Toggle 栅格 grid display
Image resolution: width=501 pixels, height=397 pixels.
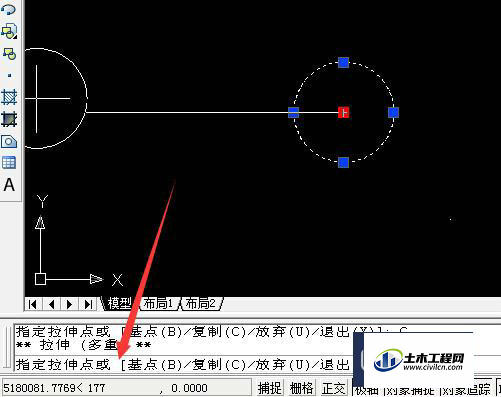coord(301,388)
